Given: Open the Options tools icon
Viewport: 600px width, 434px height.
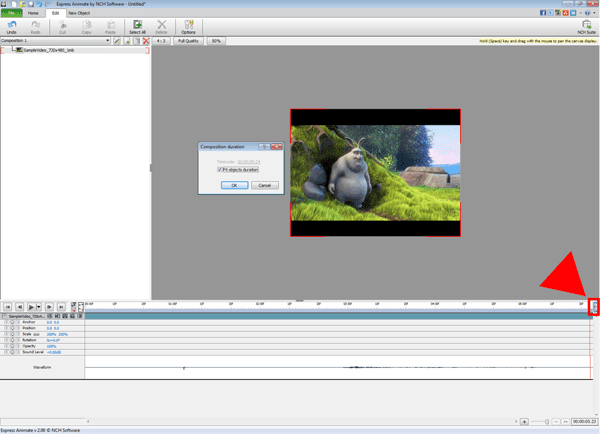Looking at the screenshot, I should (x=188, y=24).
